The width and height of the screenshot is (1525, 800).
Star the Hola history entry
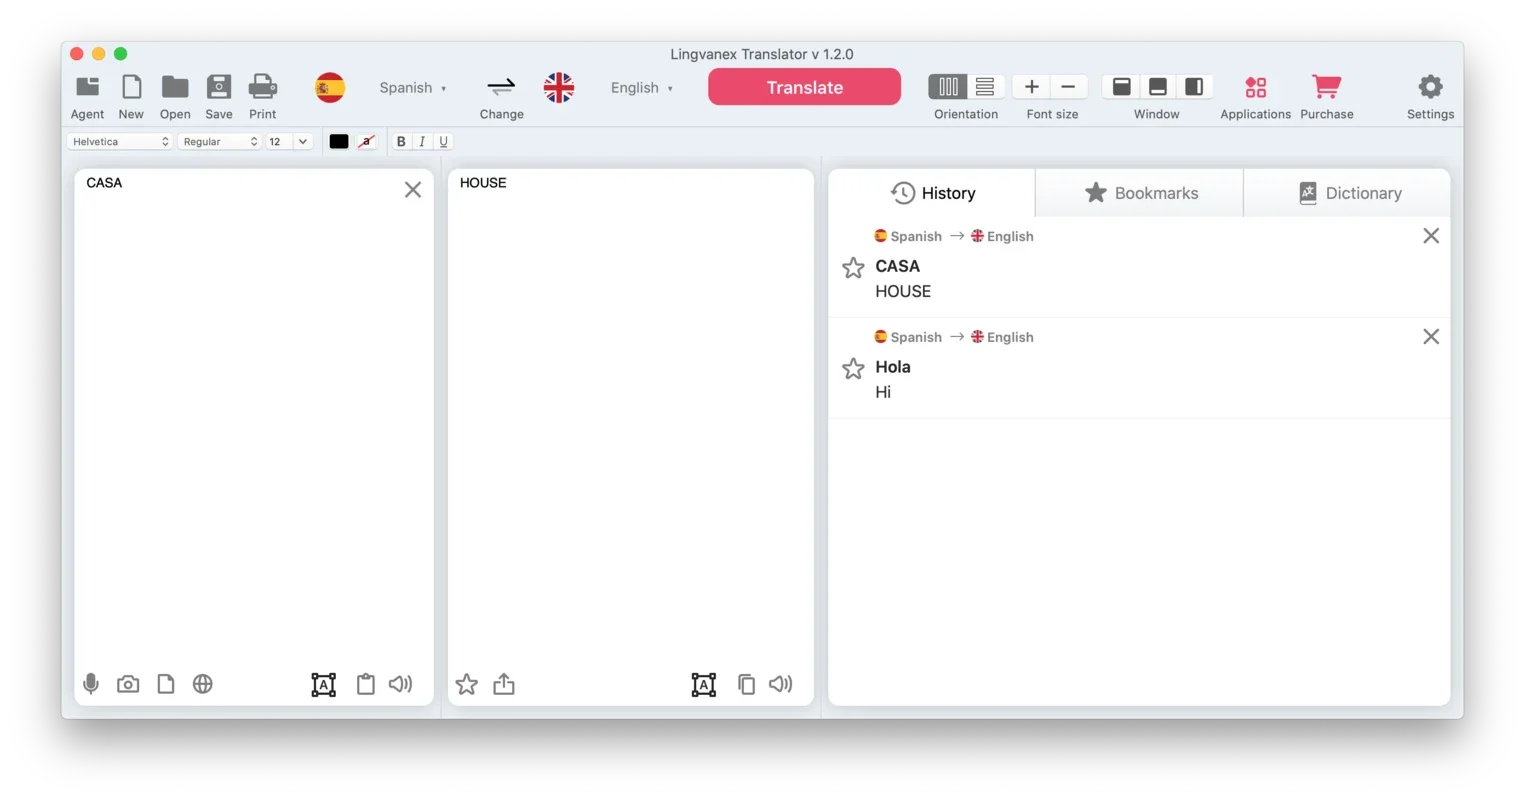tap(853, 369)
